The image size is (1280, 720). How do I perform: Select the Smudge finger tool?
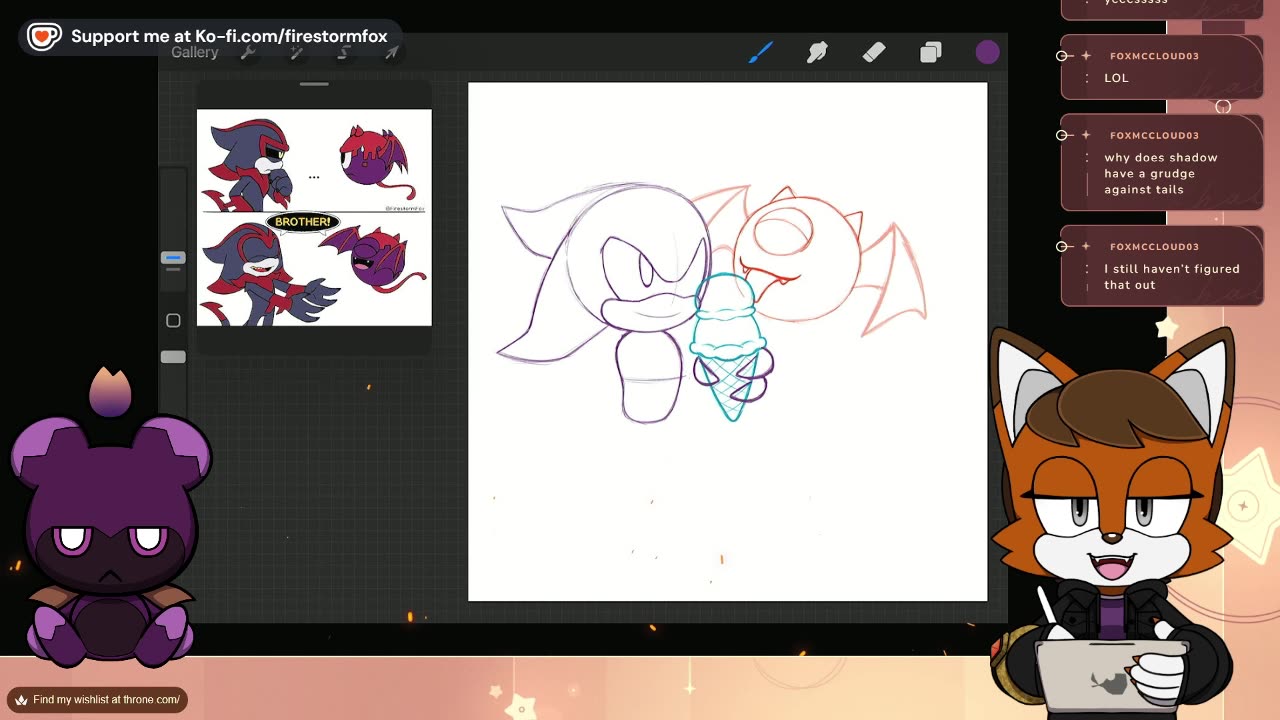click(x=817, y=52)
